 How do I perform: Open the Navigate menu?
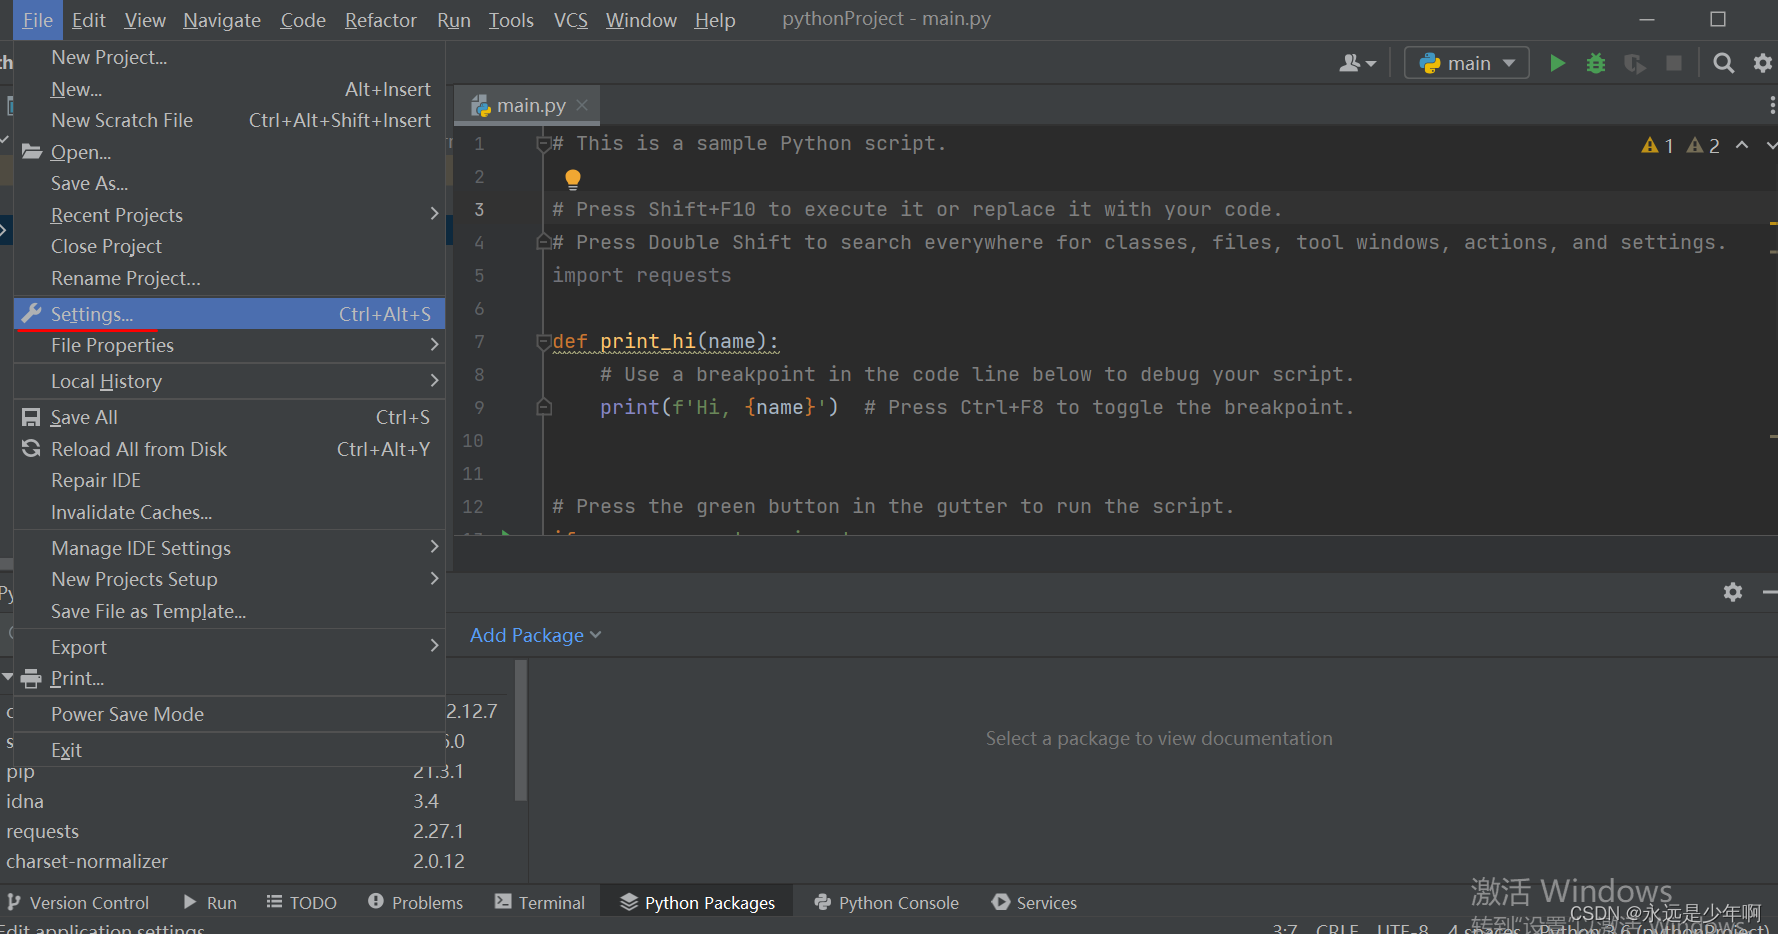pyautogui.click(x=222, y=20)
